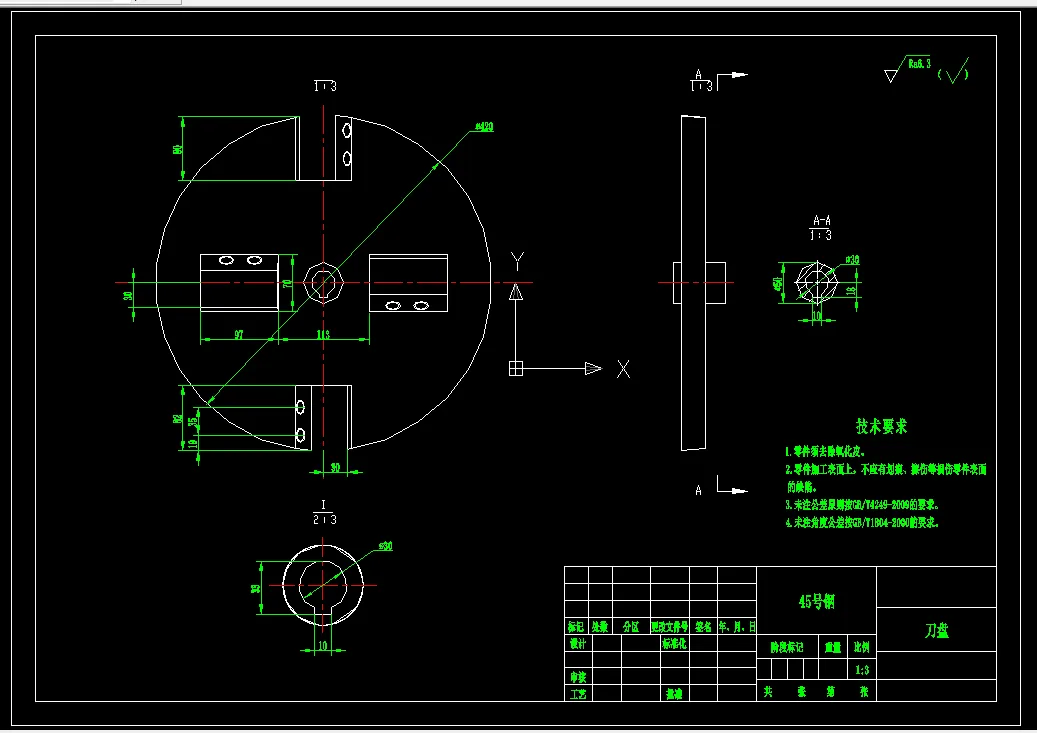This screenshot has height=733, width=1037.
Task: Select the 80 vertical dimension at top left
Action: [x=177, y=150]
